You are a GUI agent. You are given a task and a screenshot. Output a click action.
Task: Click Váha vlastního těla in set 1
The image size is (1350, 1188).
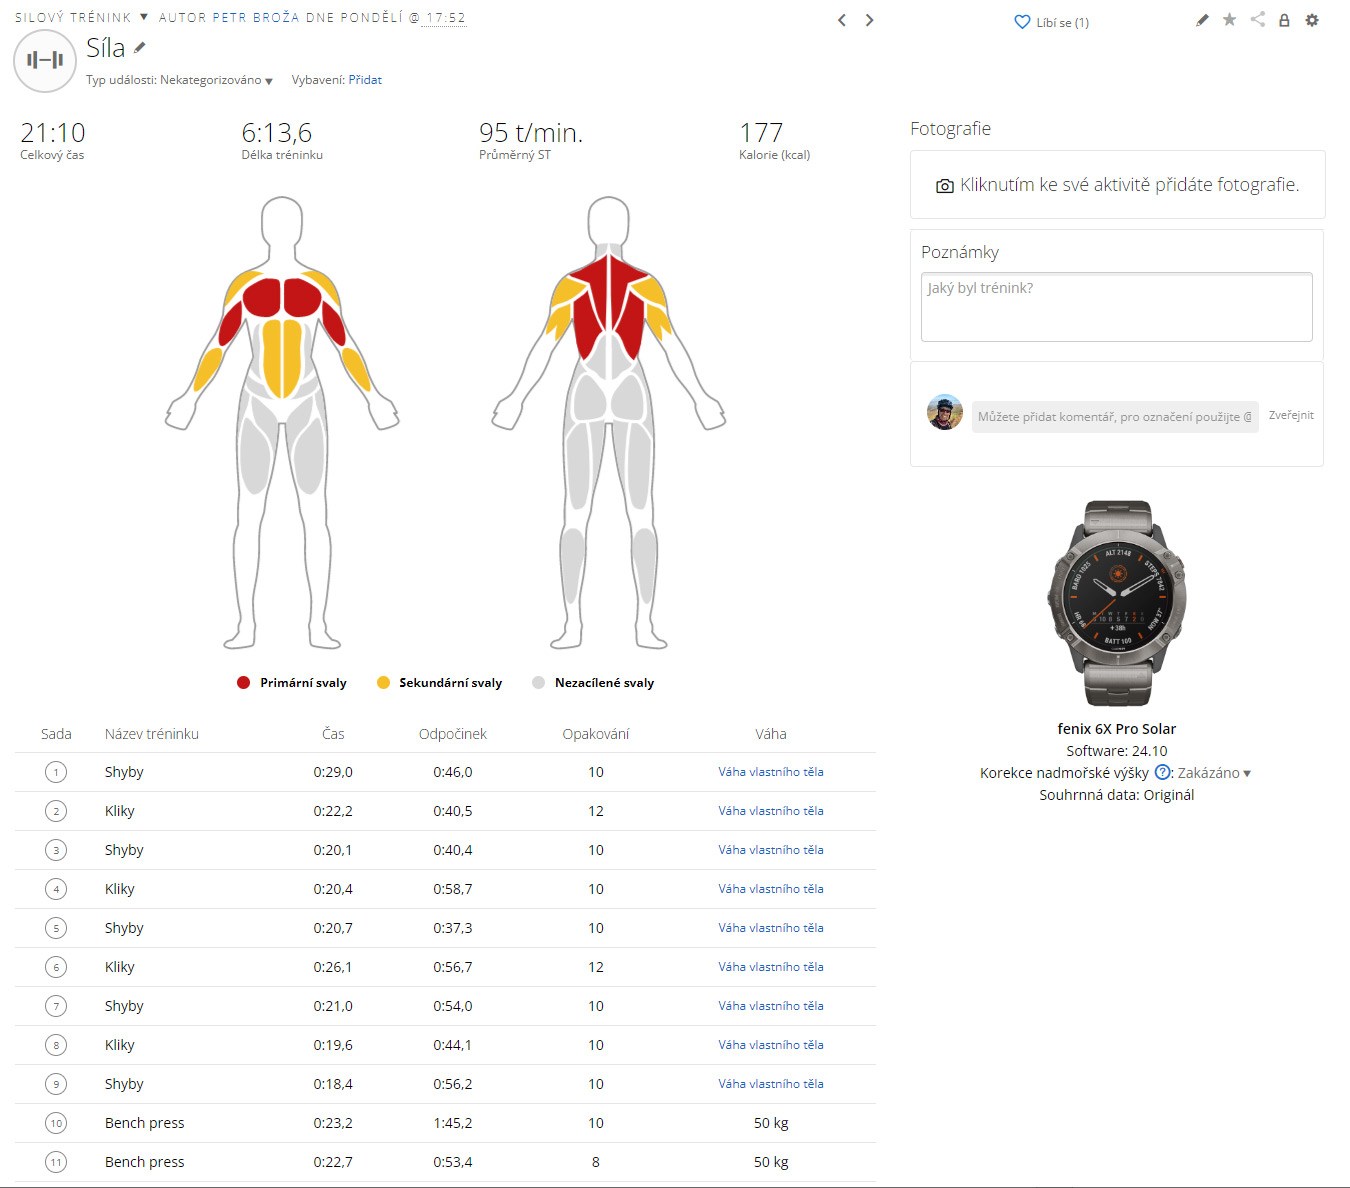[770, 772]
